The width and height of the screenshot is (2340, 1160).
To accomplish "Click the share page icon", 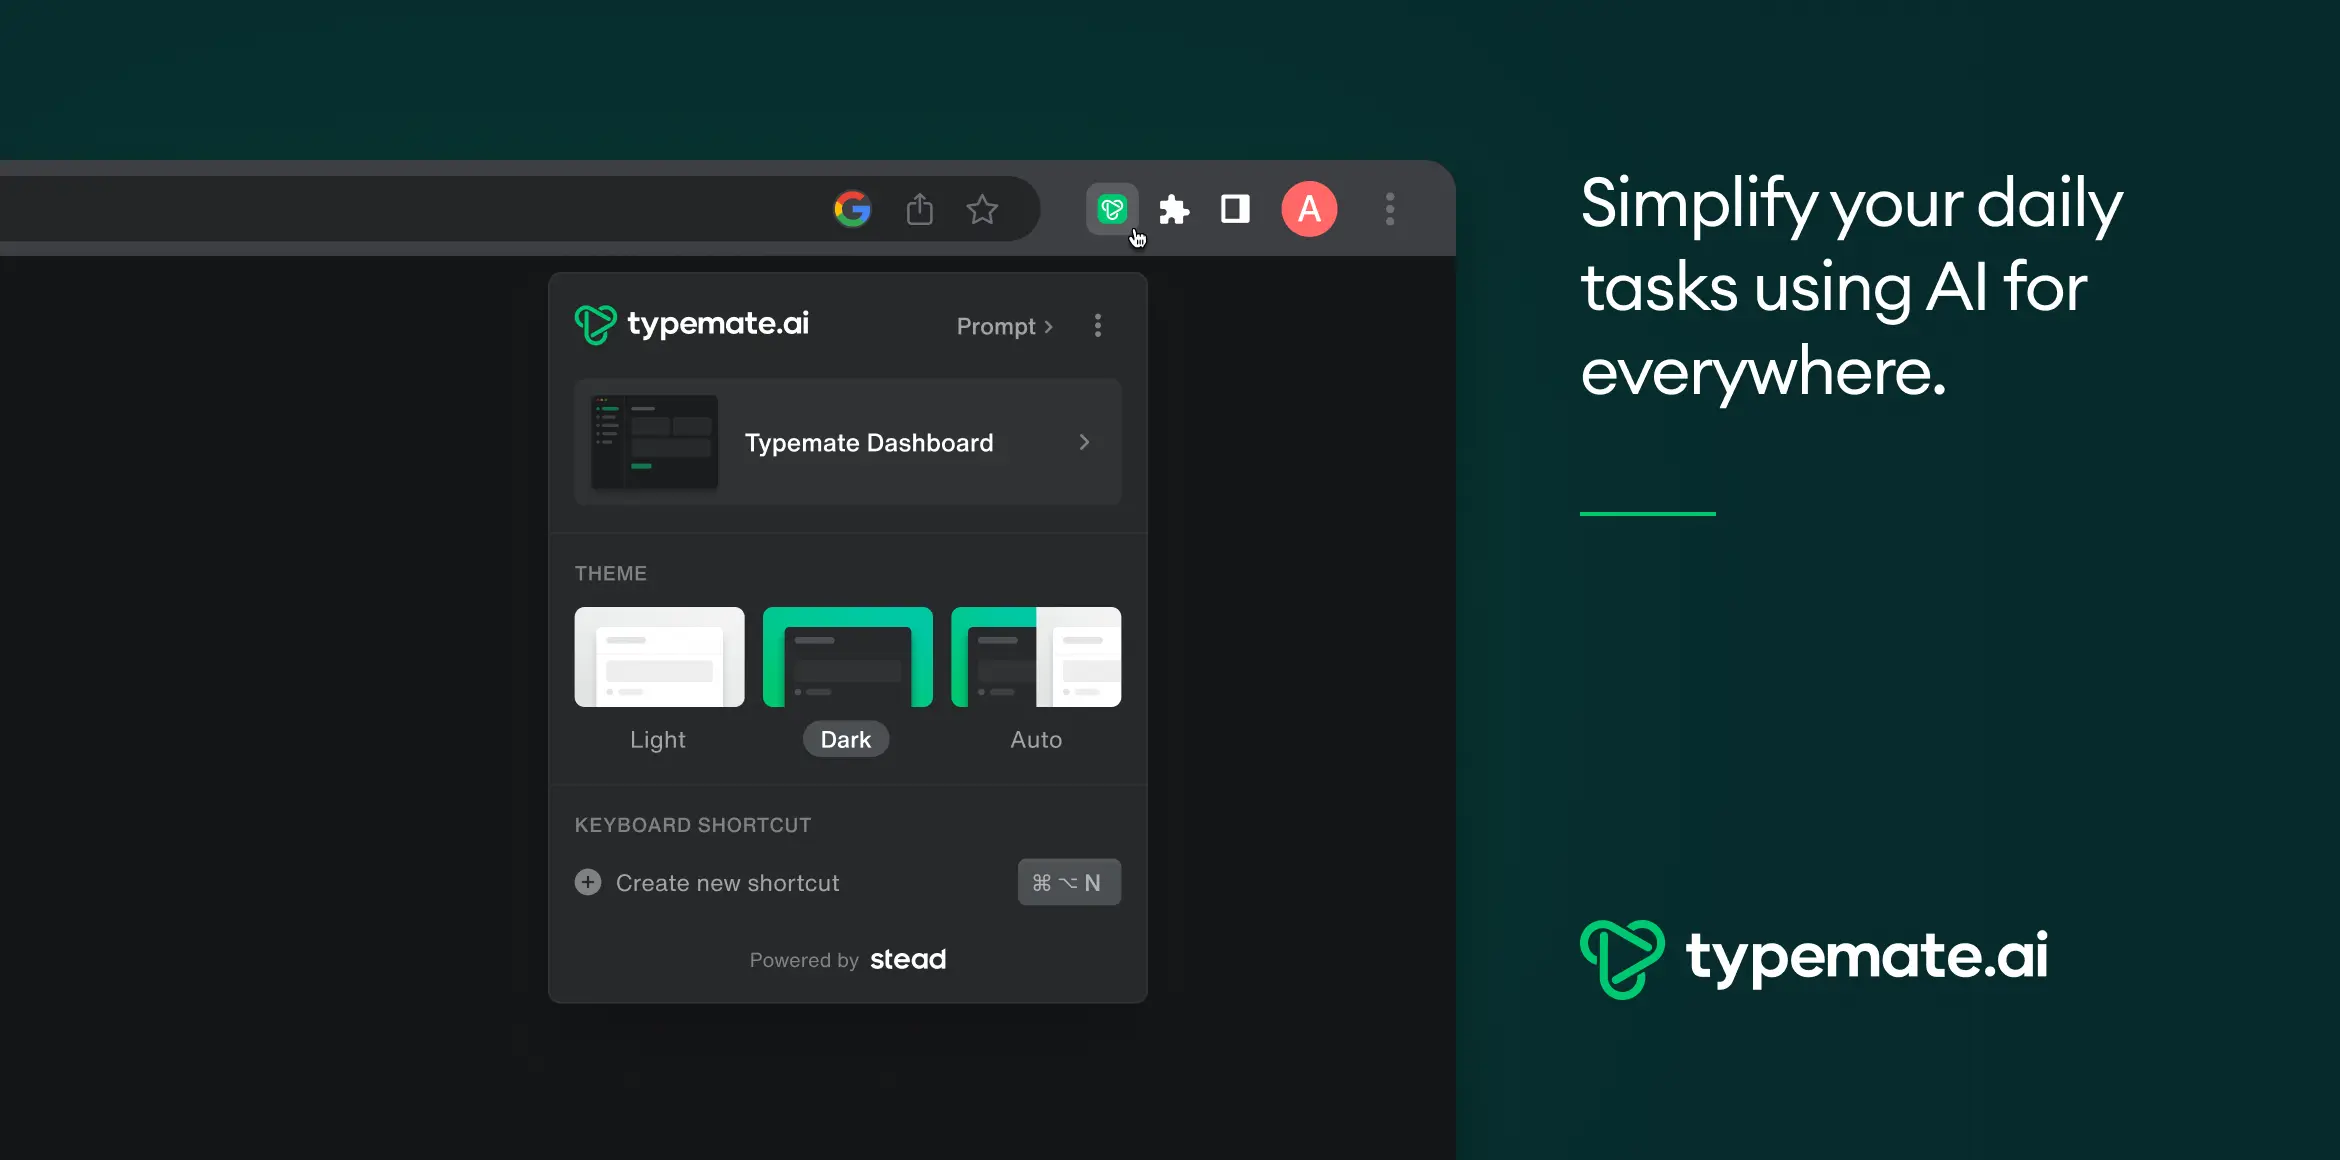I will 919,209.
